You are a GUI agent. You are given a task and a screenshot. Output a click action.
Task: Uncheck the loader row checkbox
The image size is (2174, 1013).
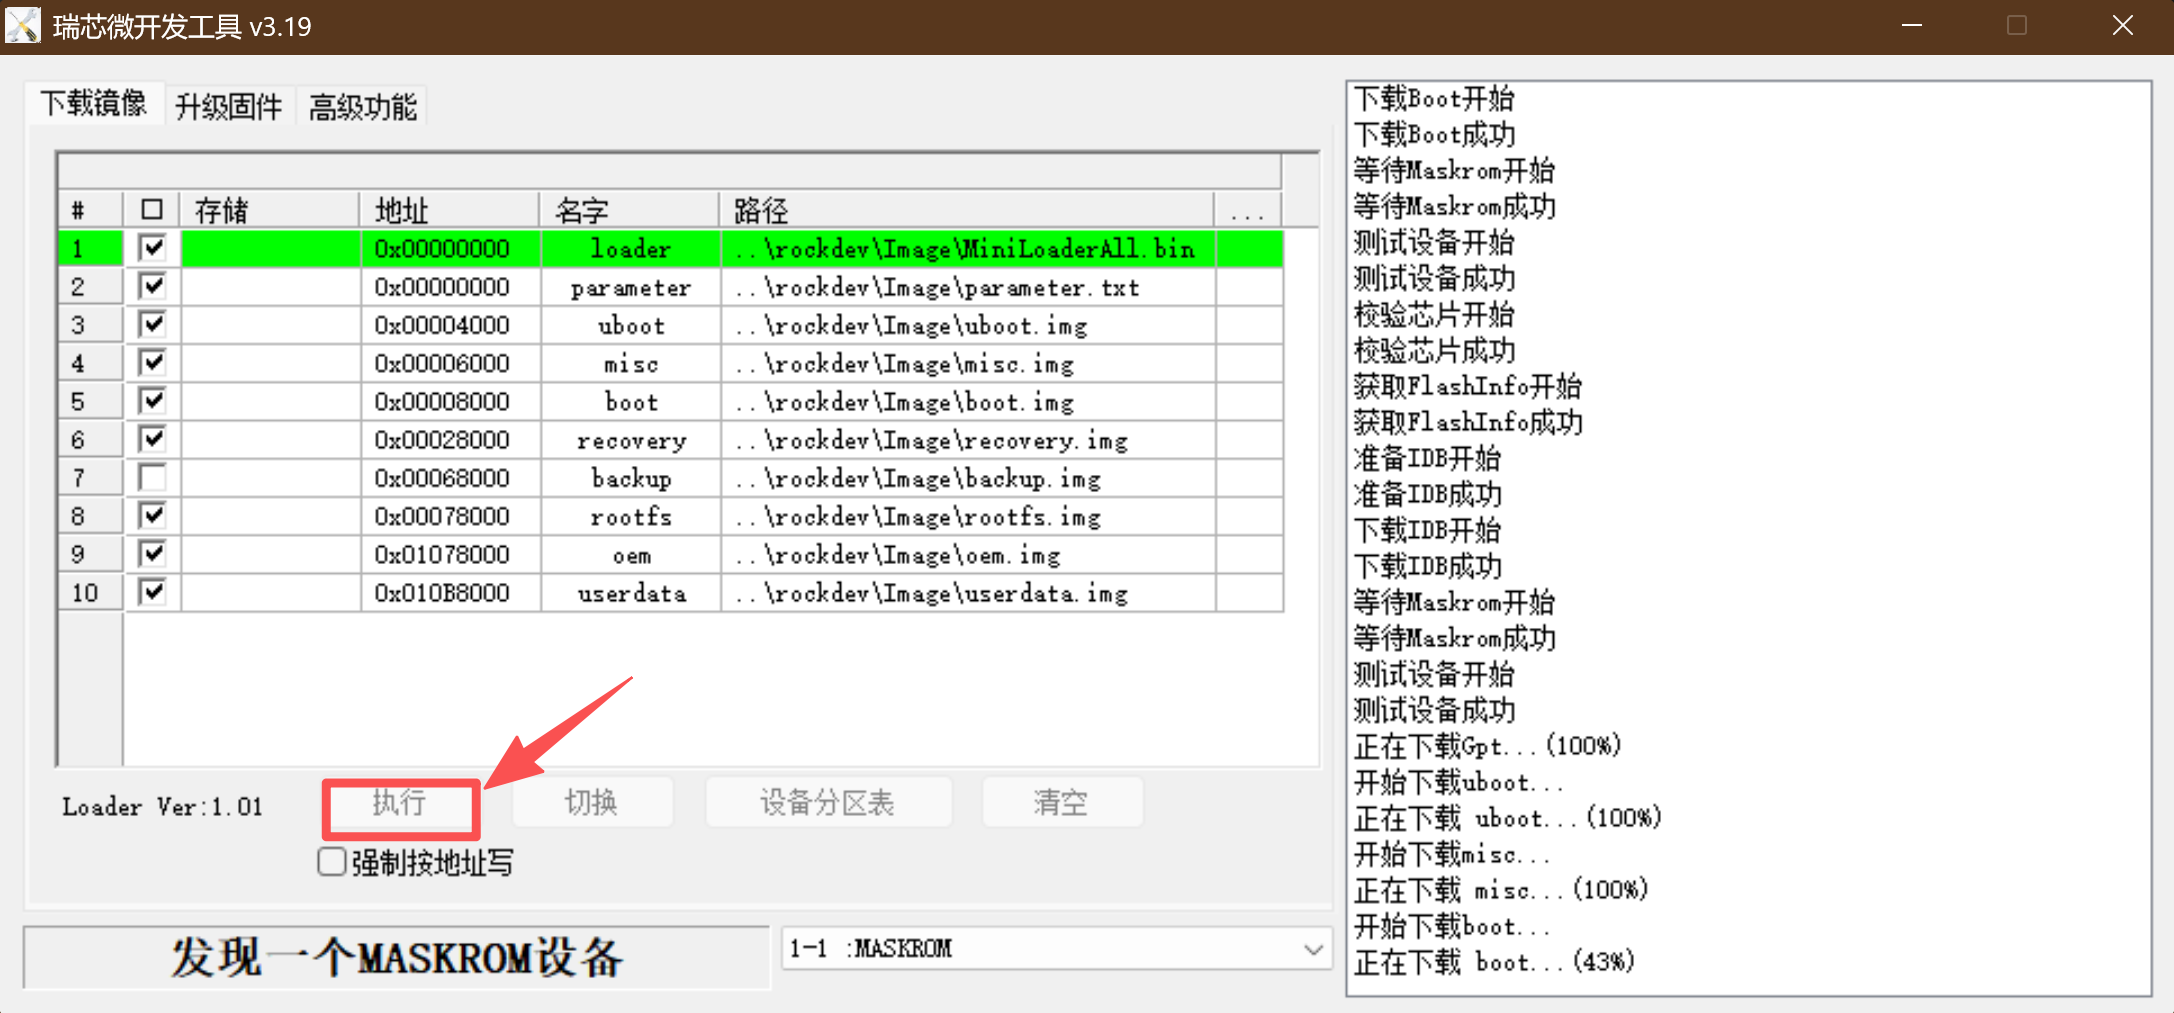pos(152,248)
